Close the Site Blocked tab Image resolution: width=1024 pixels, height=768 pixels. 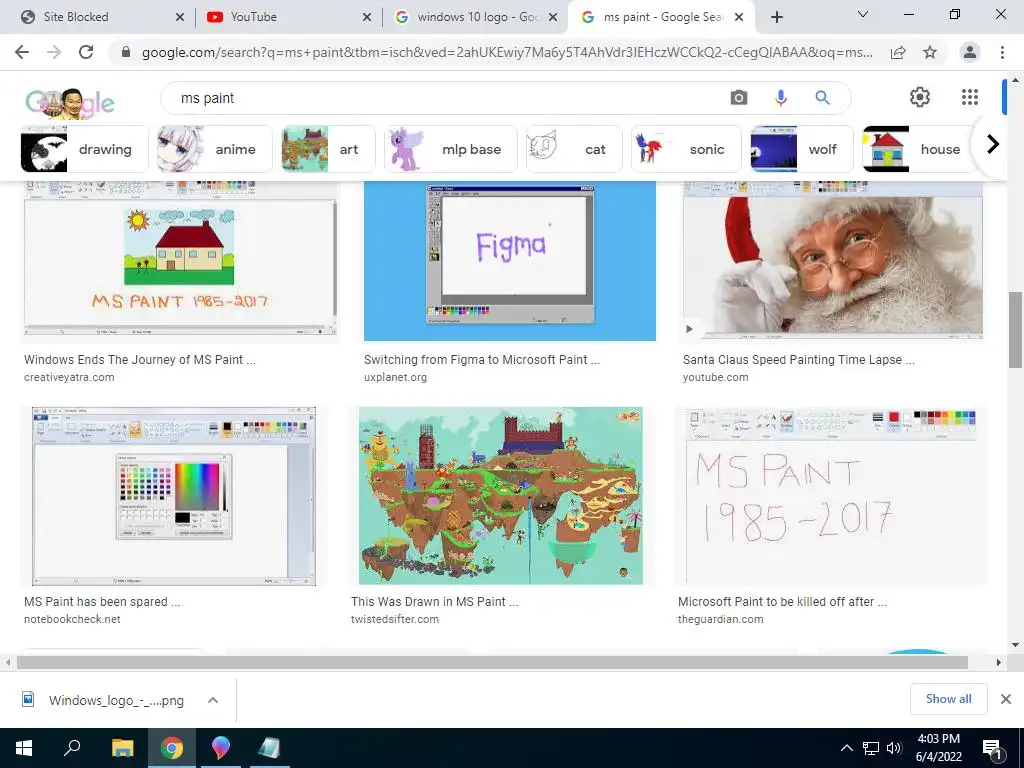(x=180, y=17)
